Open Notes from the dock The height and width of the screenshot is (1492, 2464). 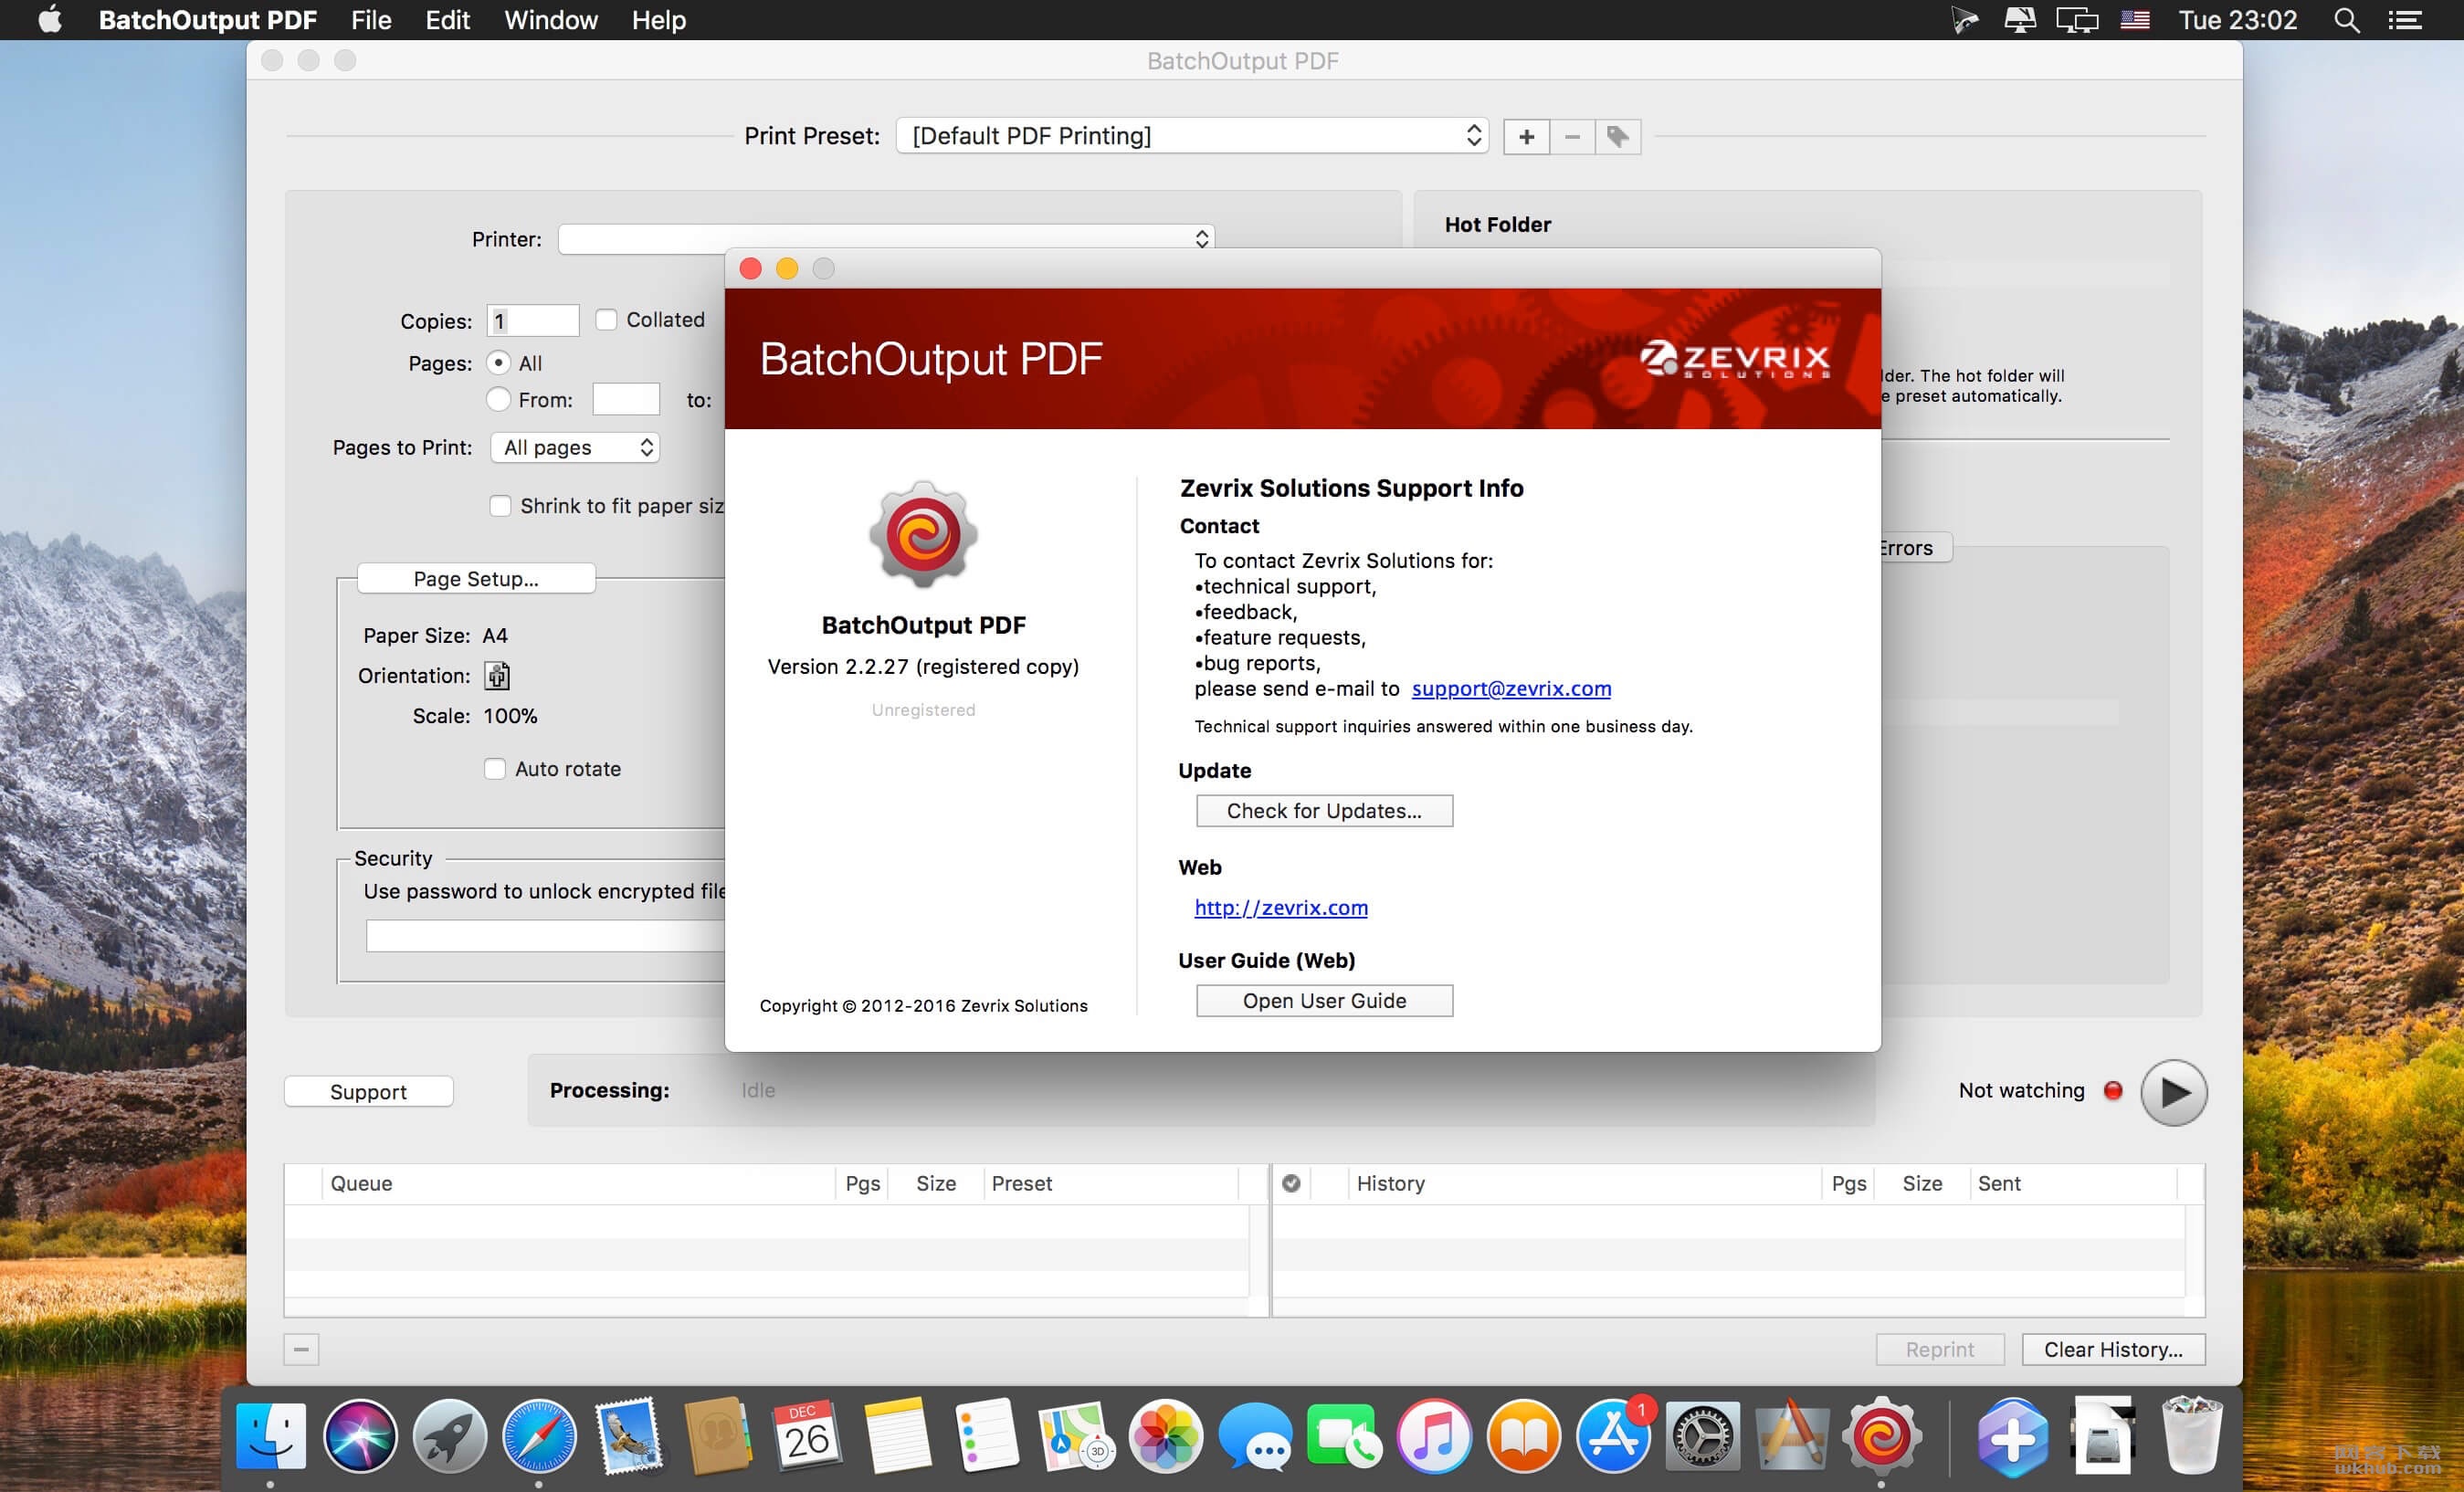(x=897, y=1436)
